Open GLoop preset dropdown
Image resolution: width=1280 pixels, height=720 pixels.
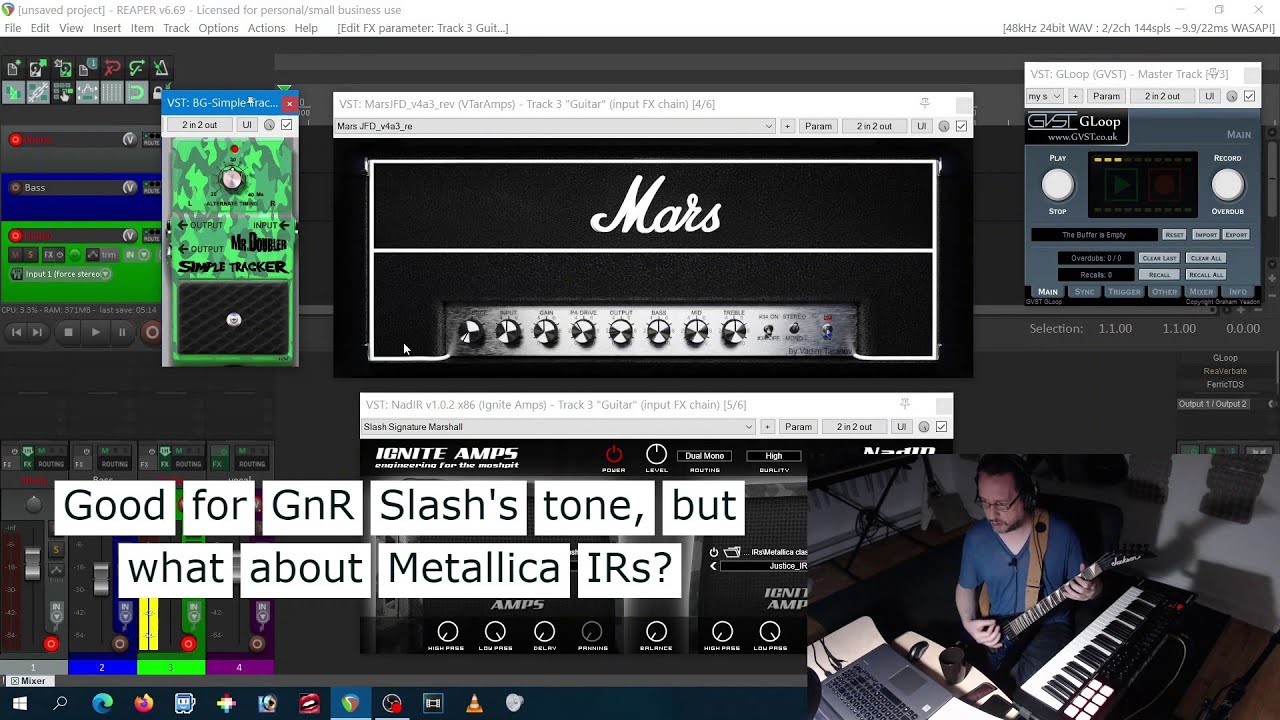click(1045, 96)
